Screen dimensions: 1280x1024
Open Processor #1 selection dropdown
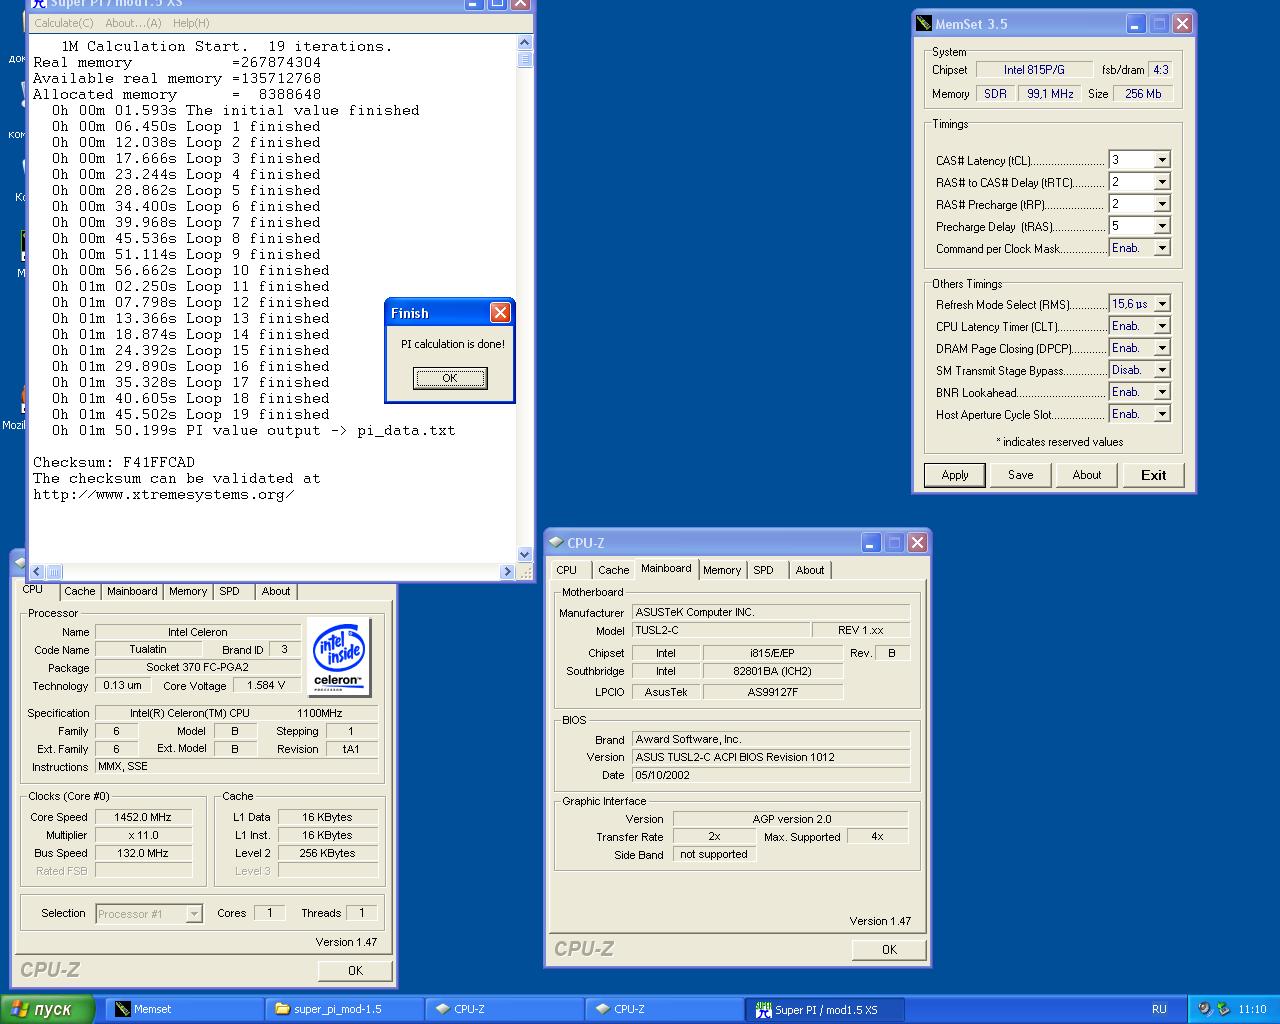(x=194, y=913)
